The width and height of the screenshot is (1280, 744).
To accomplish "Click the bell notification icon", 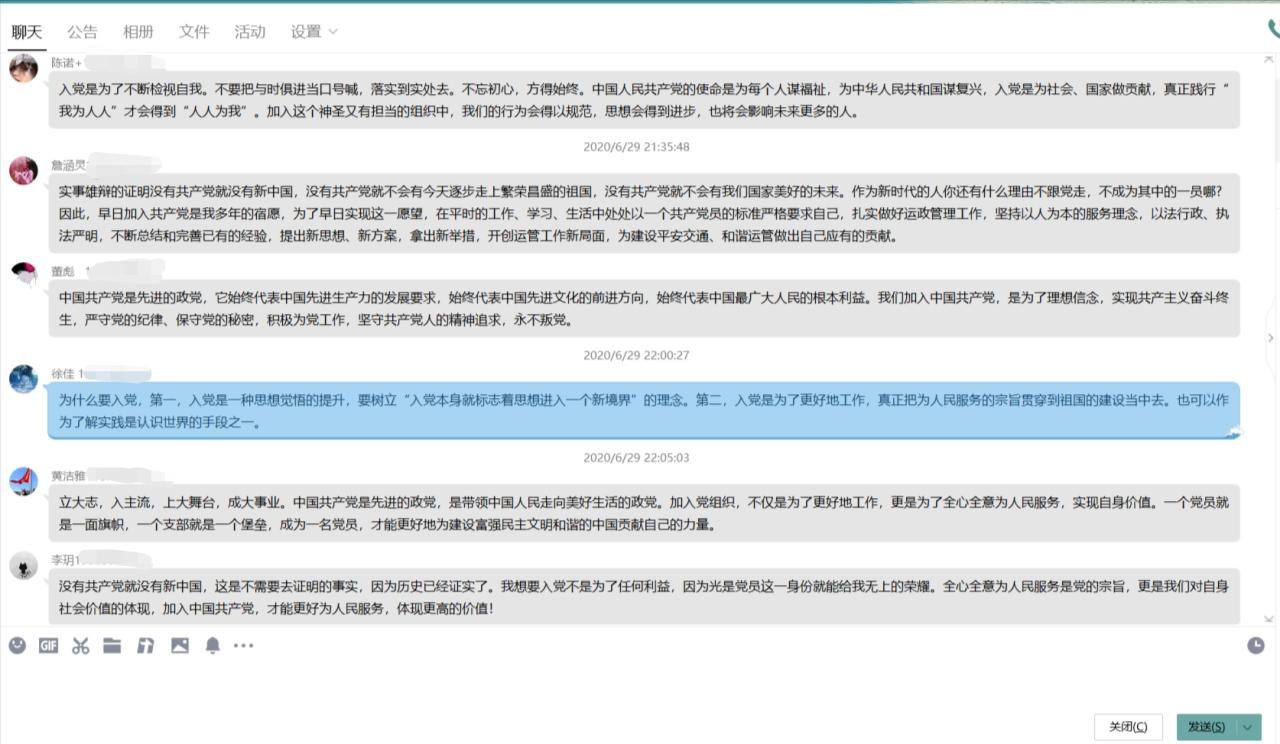I will click(212, 646).
